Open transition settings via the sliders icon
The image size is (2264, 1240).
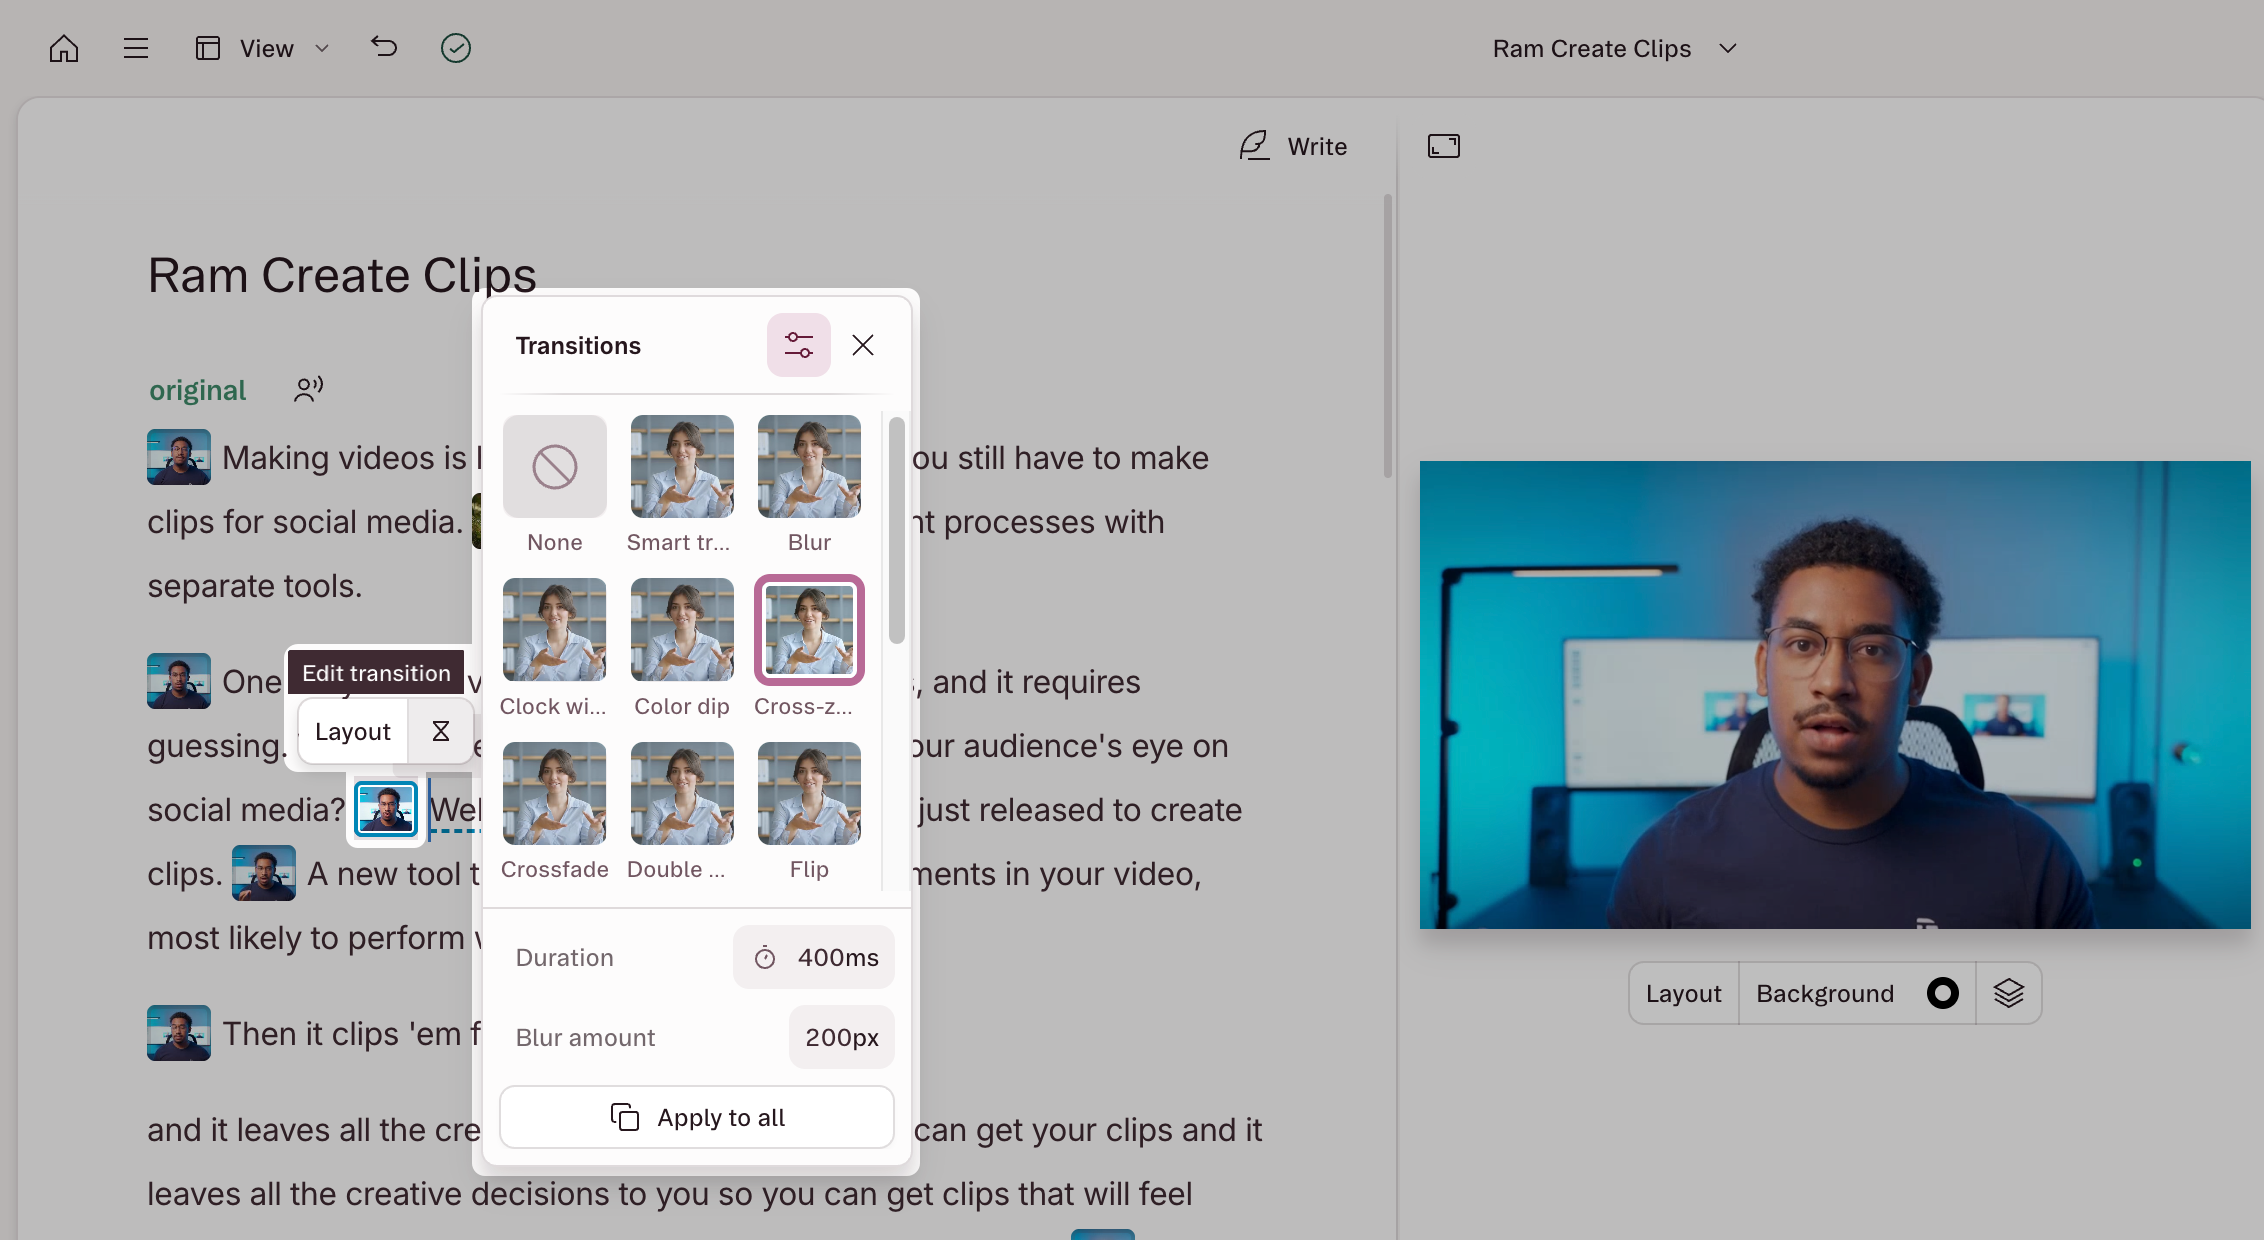798,344
